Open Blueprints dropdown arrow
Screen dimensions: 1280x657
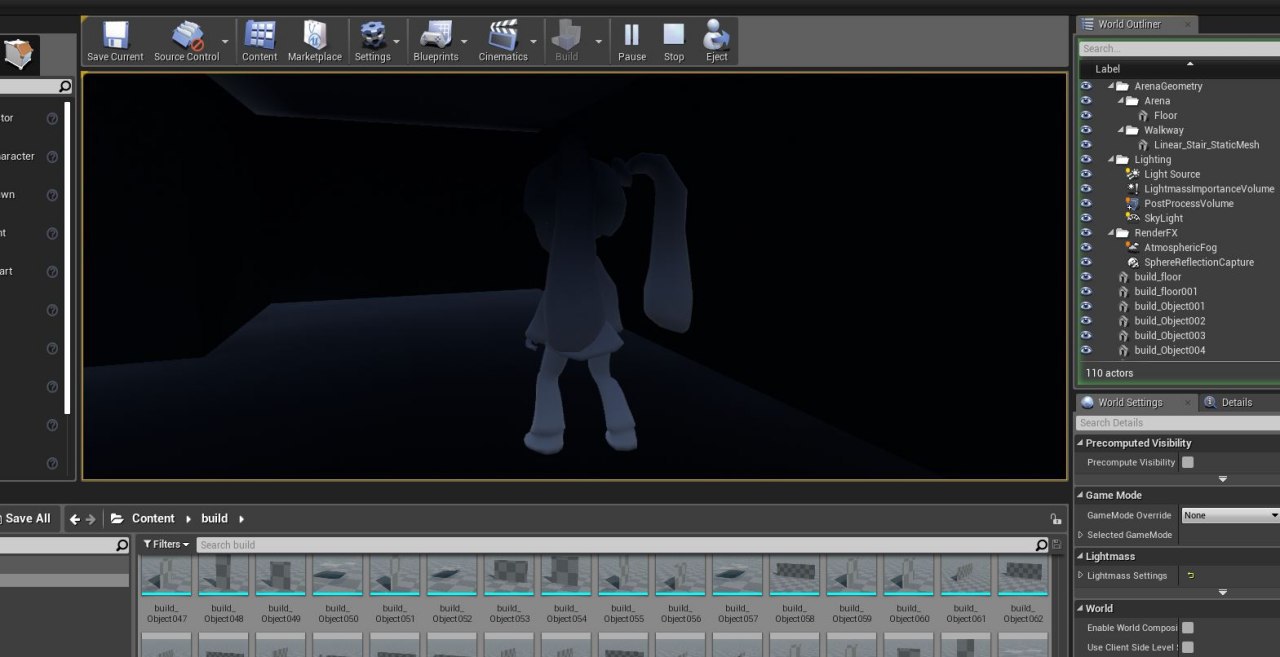464,42
